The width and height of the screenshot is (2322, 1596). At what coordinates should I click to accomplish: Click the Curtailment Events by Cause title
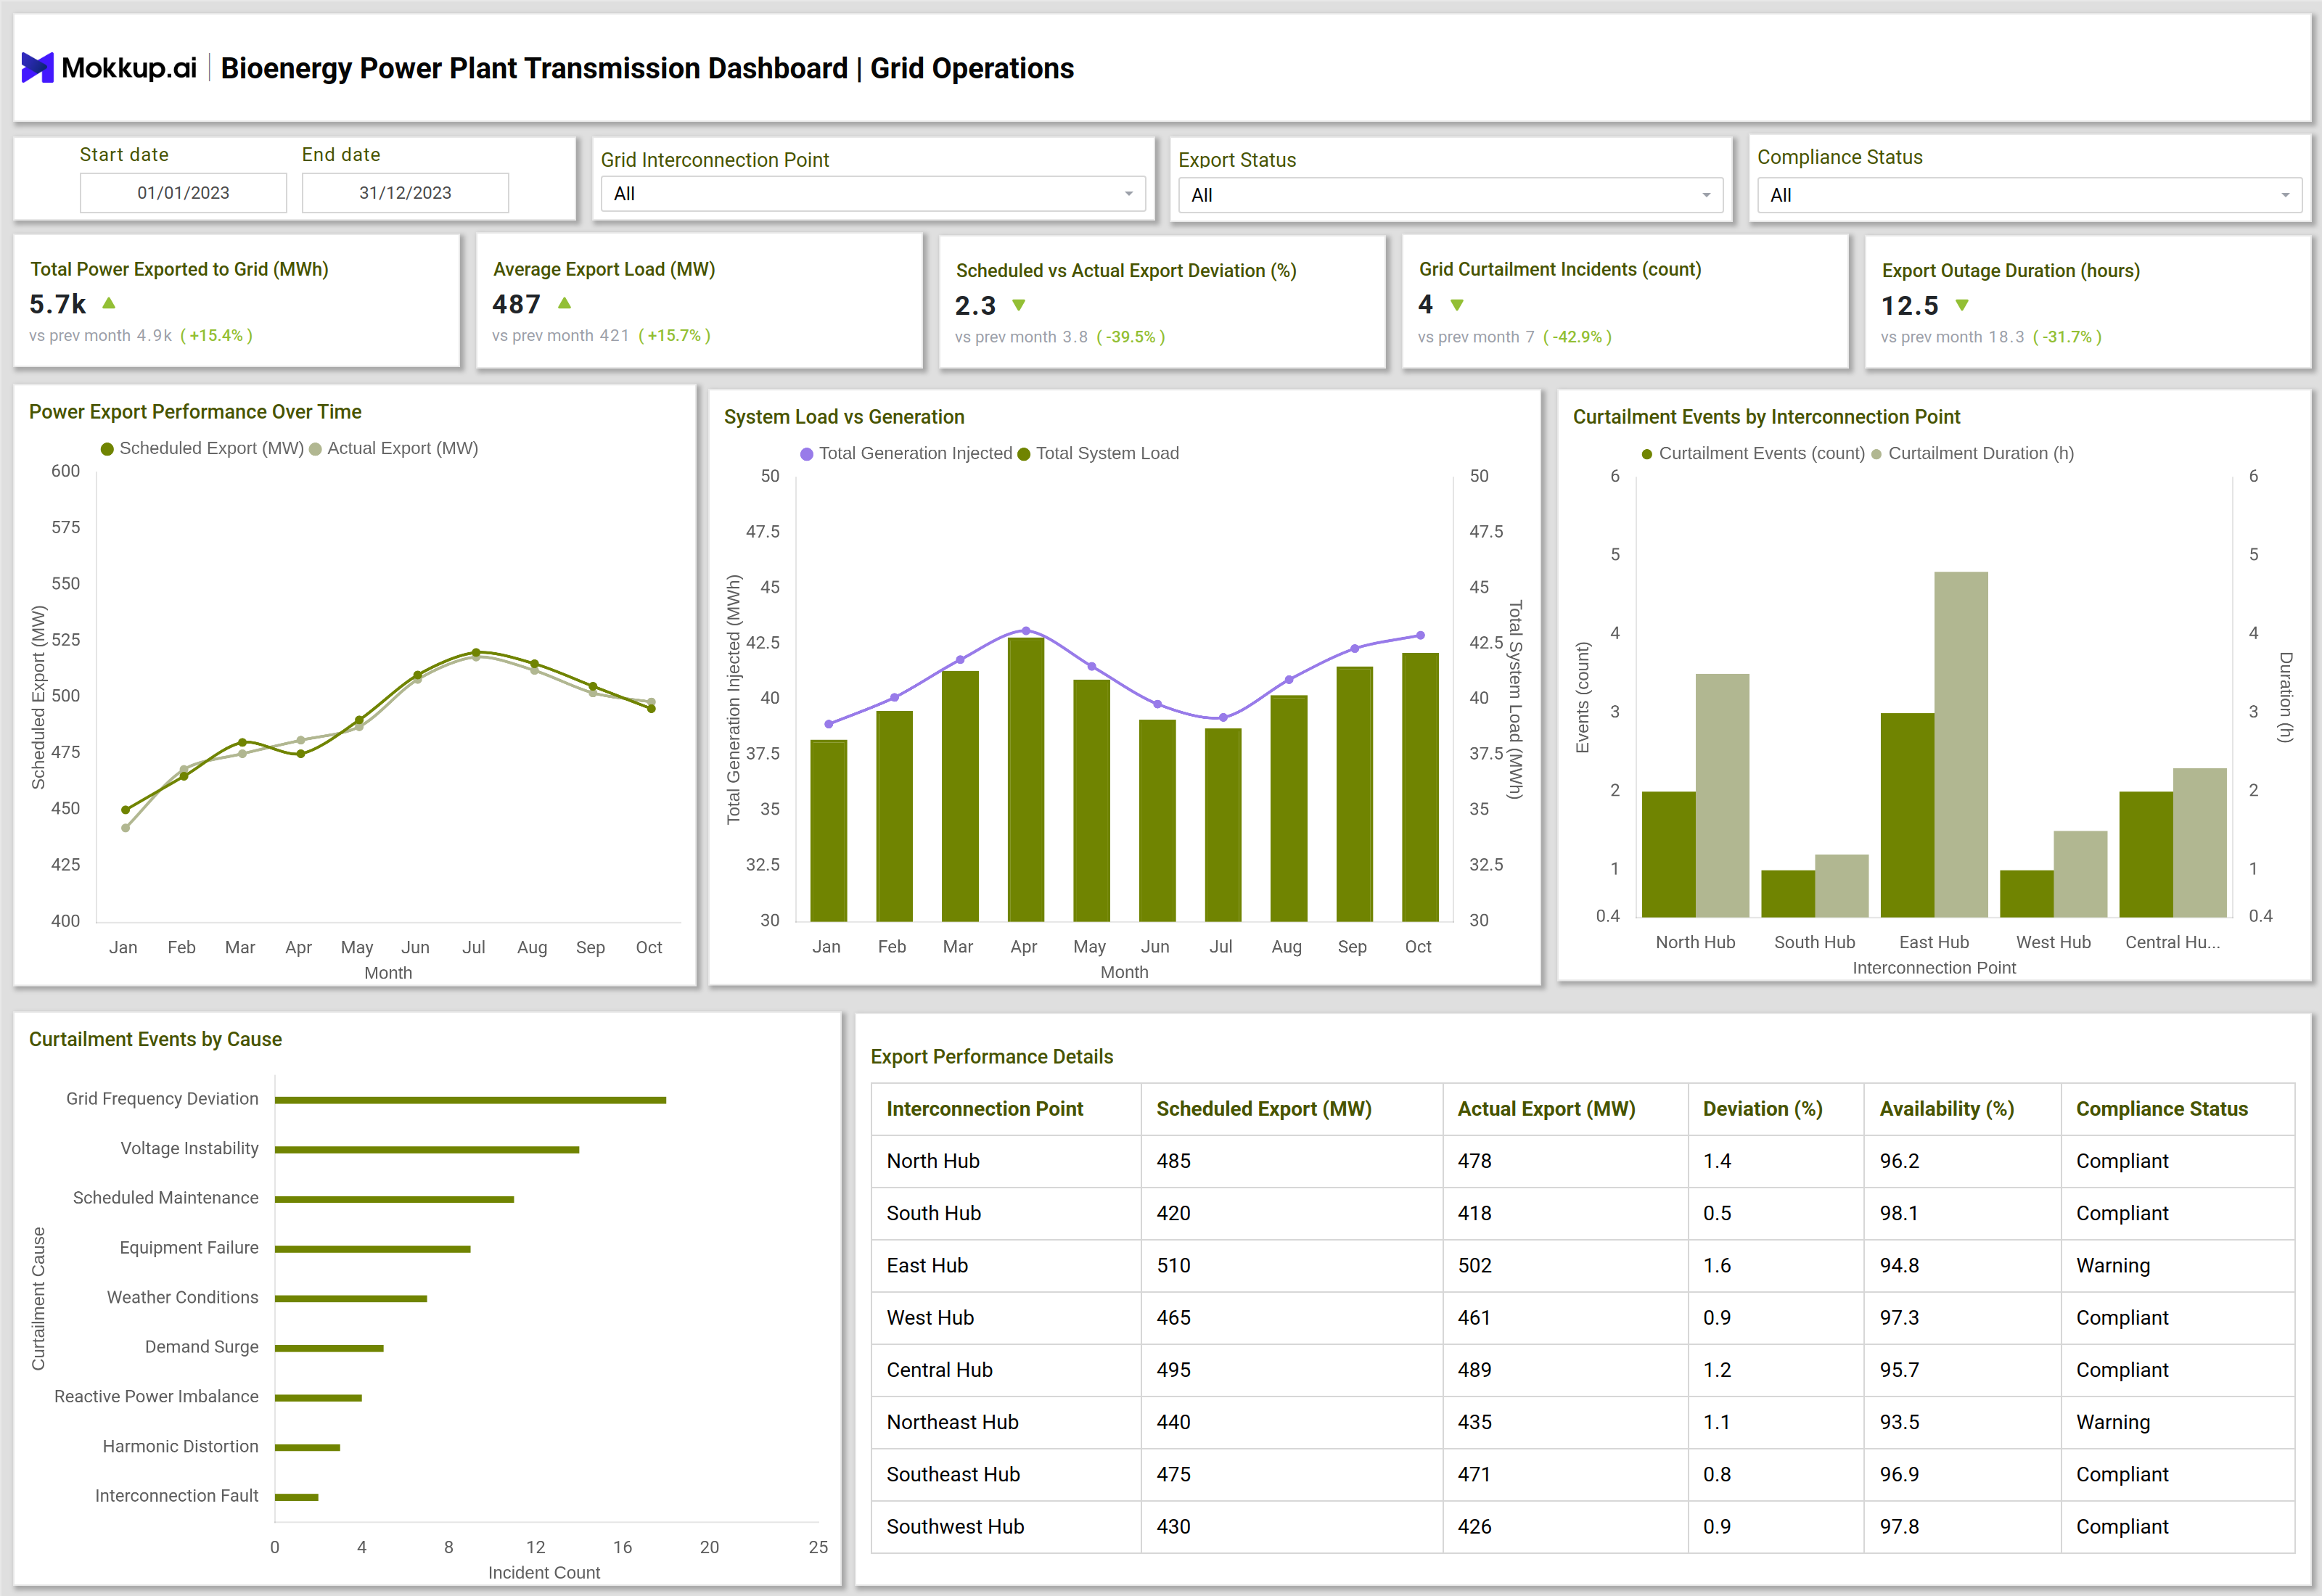[x=155, y=1039]
